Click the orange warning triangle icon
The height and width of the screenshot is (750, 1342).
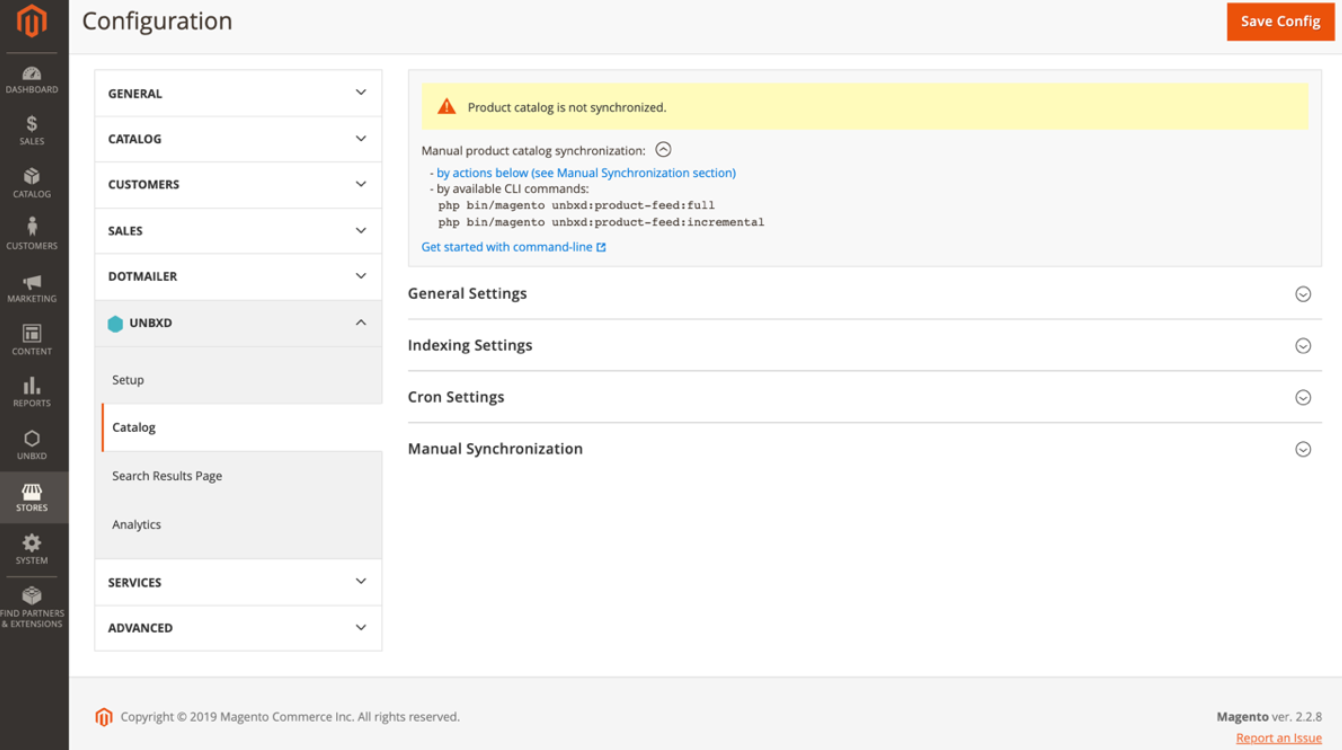click(447, 107)
